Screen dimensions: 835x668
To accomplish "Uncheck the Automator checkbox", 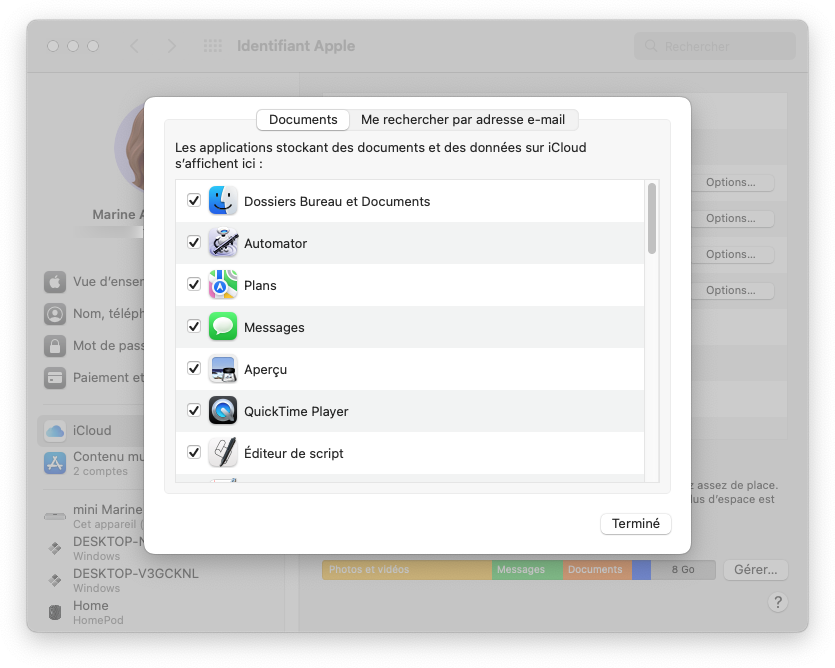I will point(192,242).
